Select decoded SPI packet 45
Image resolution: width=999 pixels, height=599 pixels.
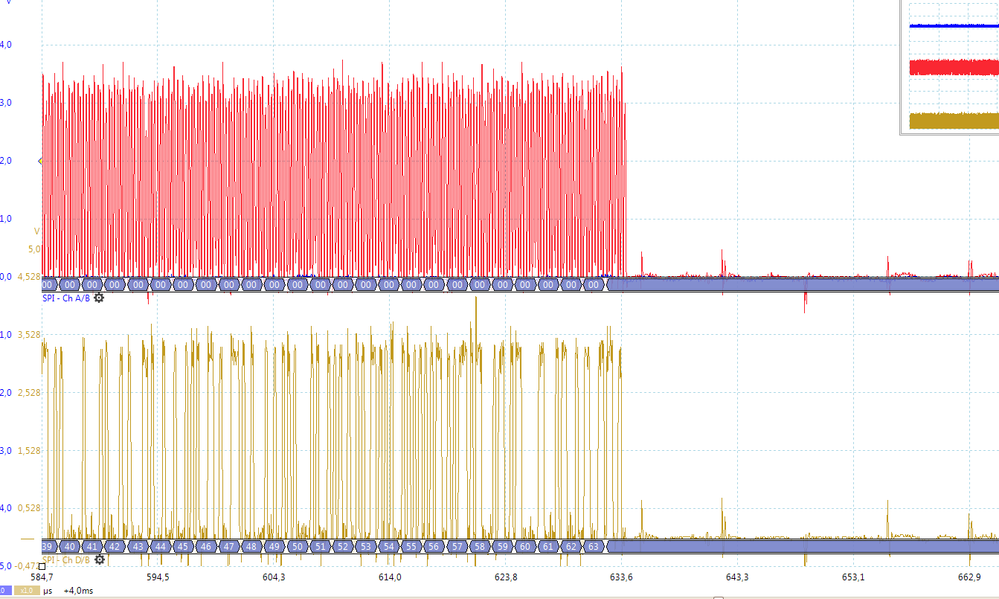183,546
